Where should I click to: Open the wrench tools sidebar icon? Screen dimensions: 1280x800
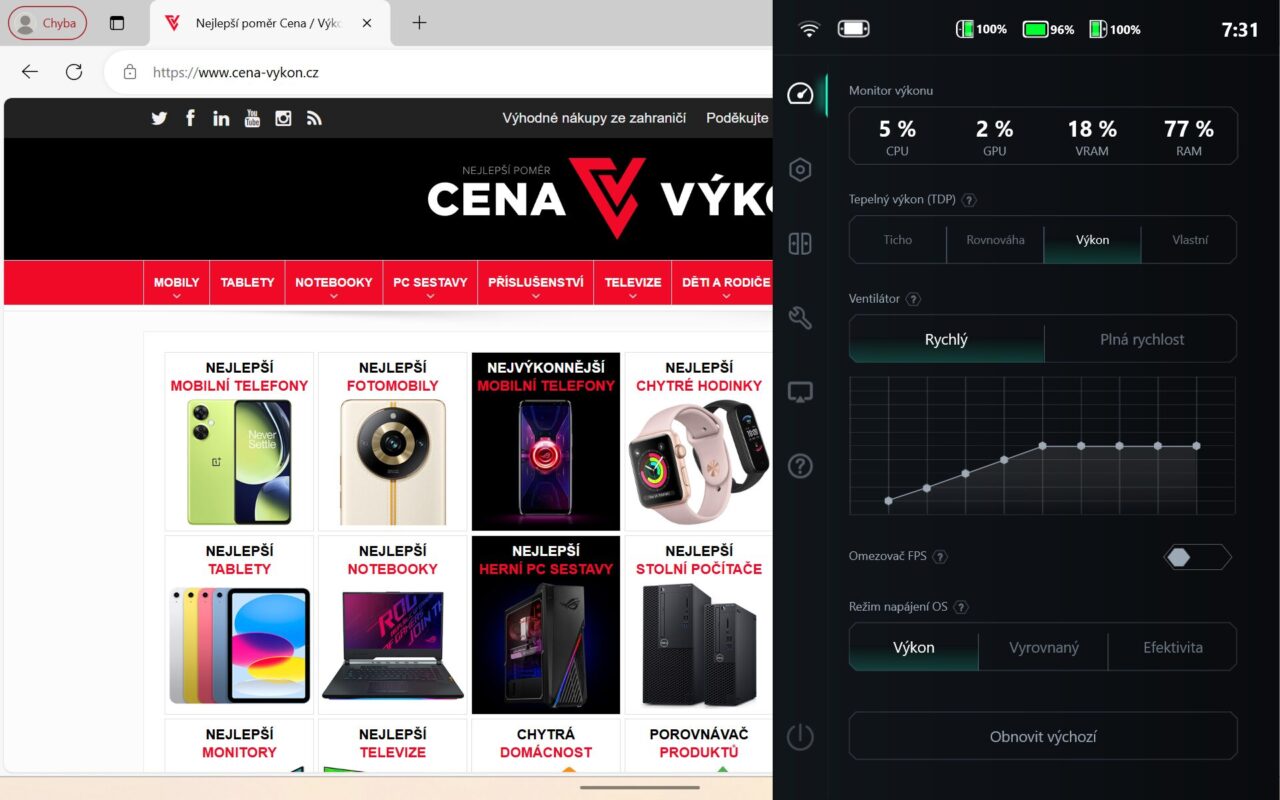click(x=800, y=318)
